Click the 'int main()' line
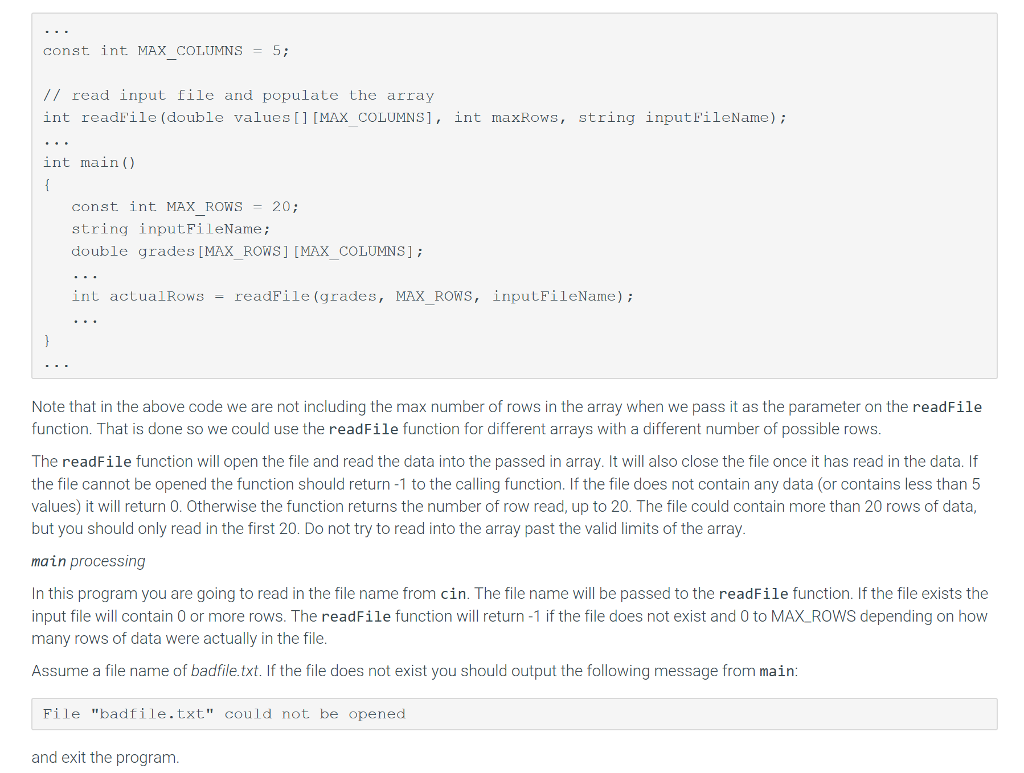 point(89,163)
